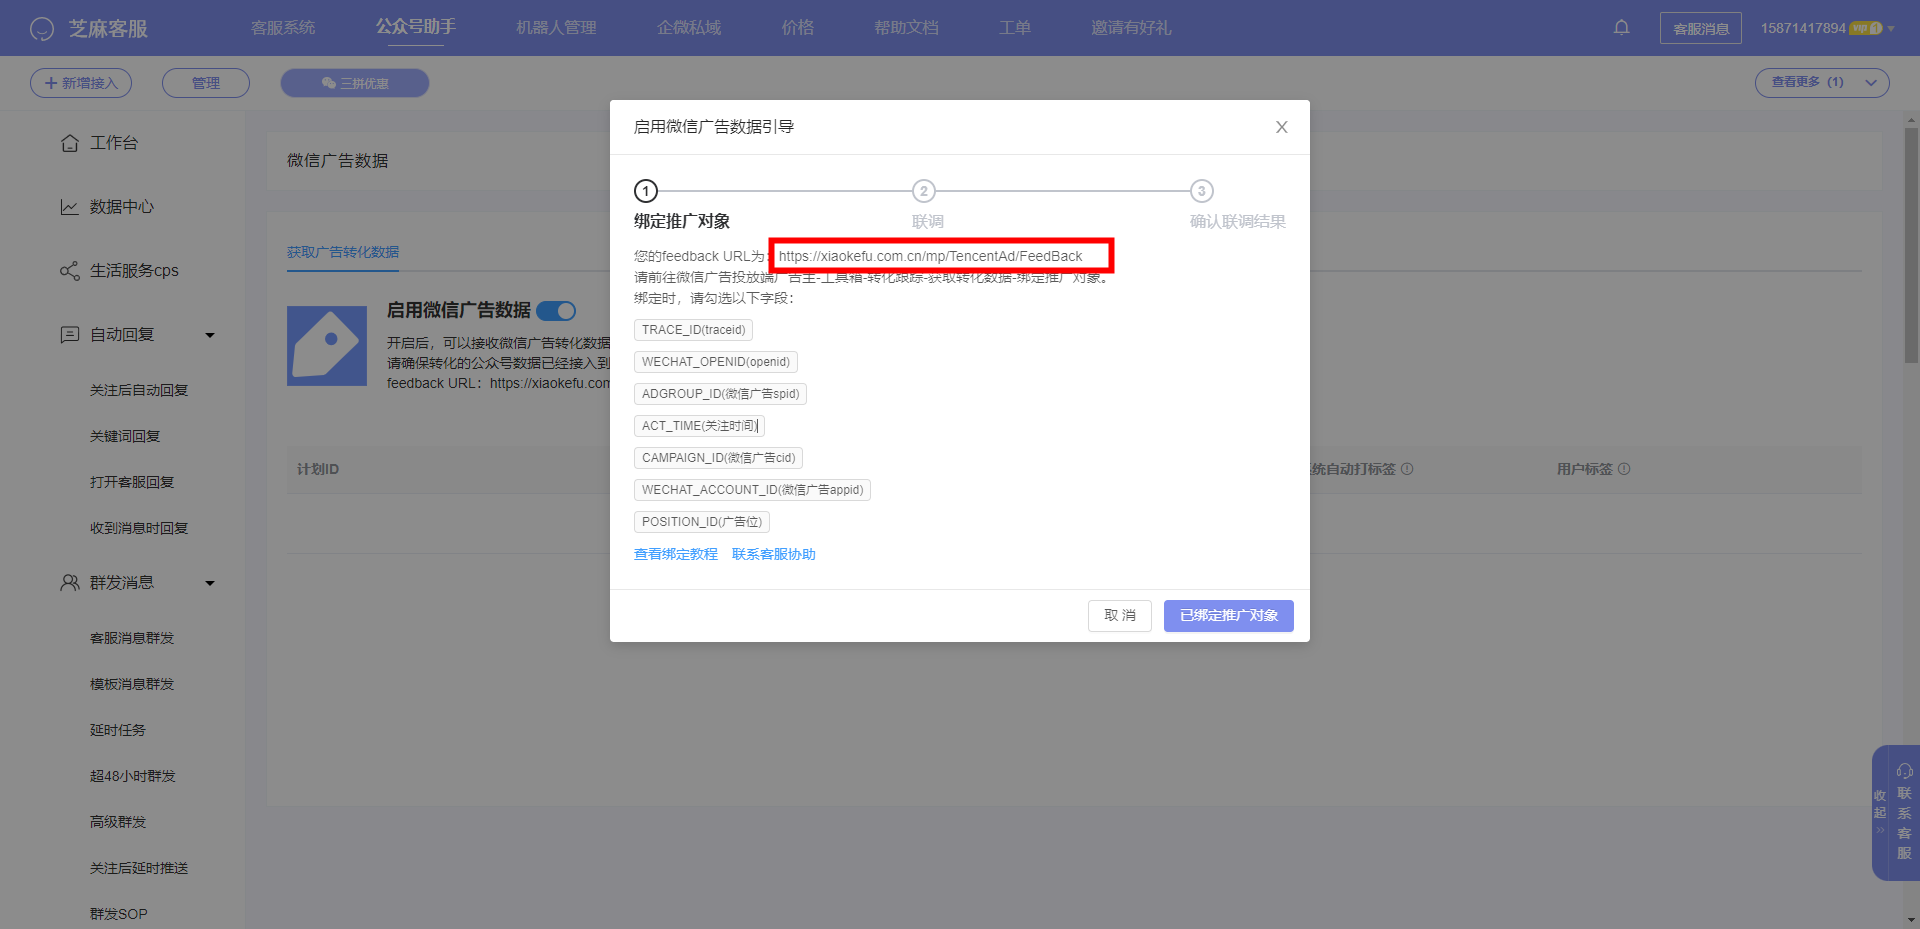1920x929 pixels.
Task: Click step 1 circle 绑定推广对象
Action: pyautogui.click(x=646, y=191)
